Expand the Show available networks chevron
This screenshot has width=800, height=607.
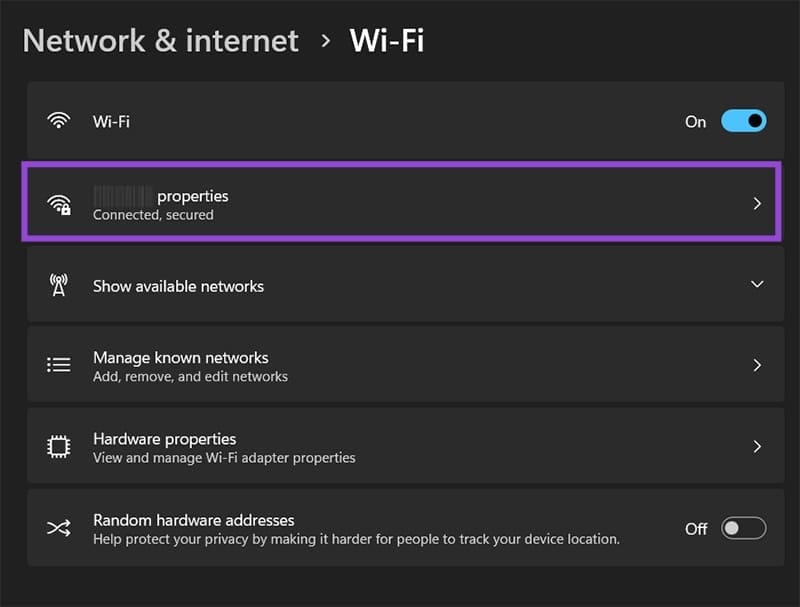point(757,285)
